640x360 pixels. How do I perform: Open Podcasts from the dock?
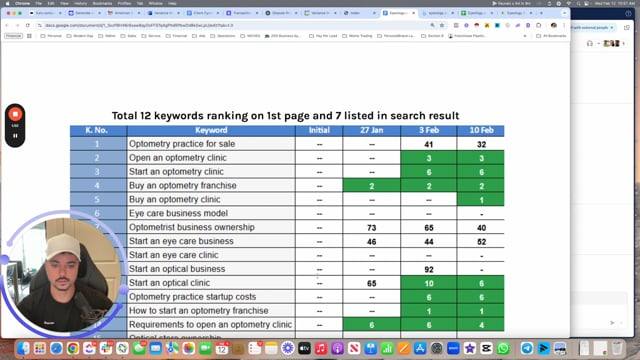pos(338,348)
